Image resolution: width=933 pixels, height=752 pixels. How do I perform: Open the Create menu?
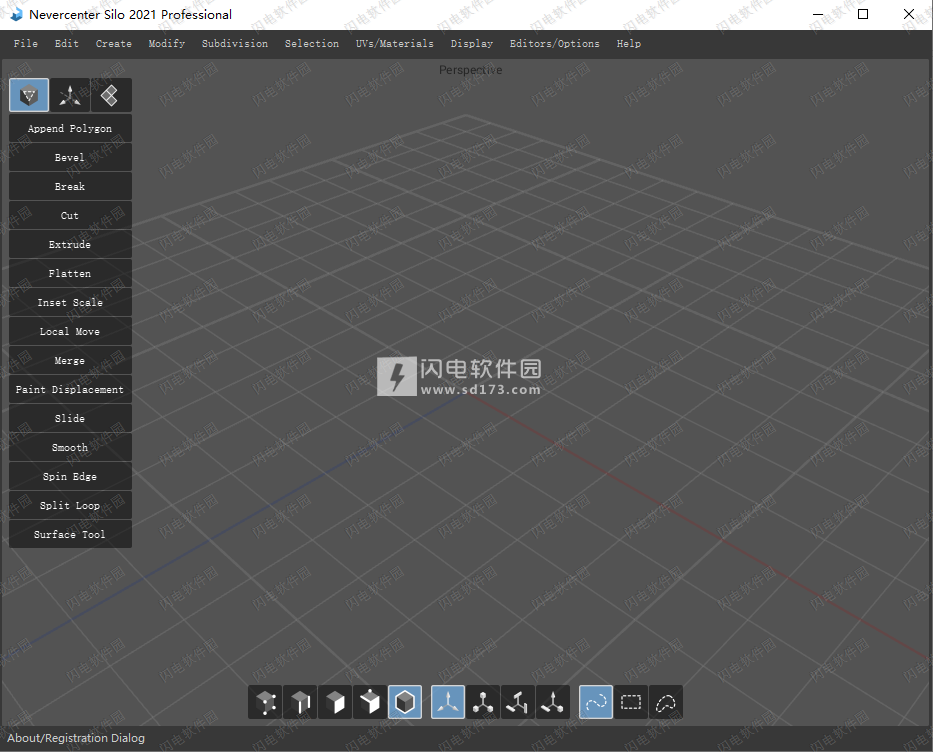coord(114,43)
